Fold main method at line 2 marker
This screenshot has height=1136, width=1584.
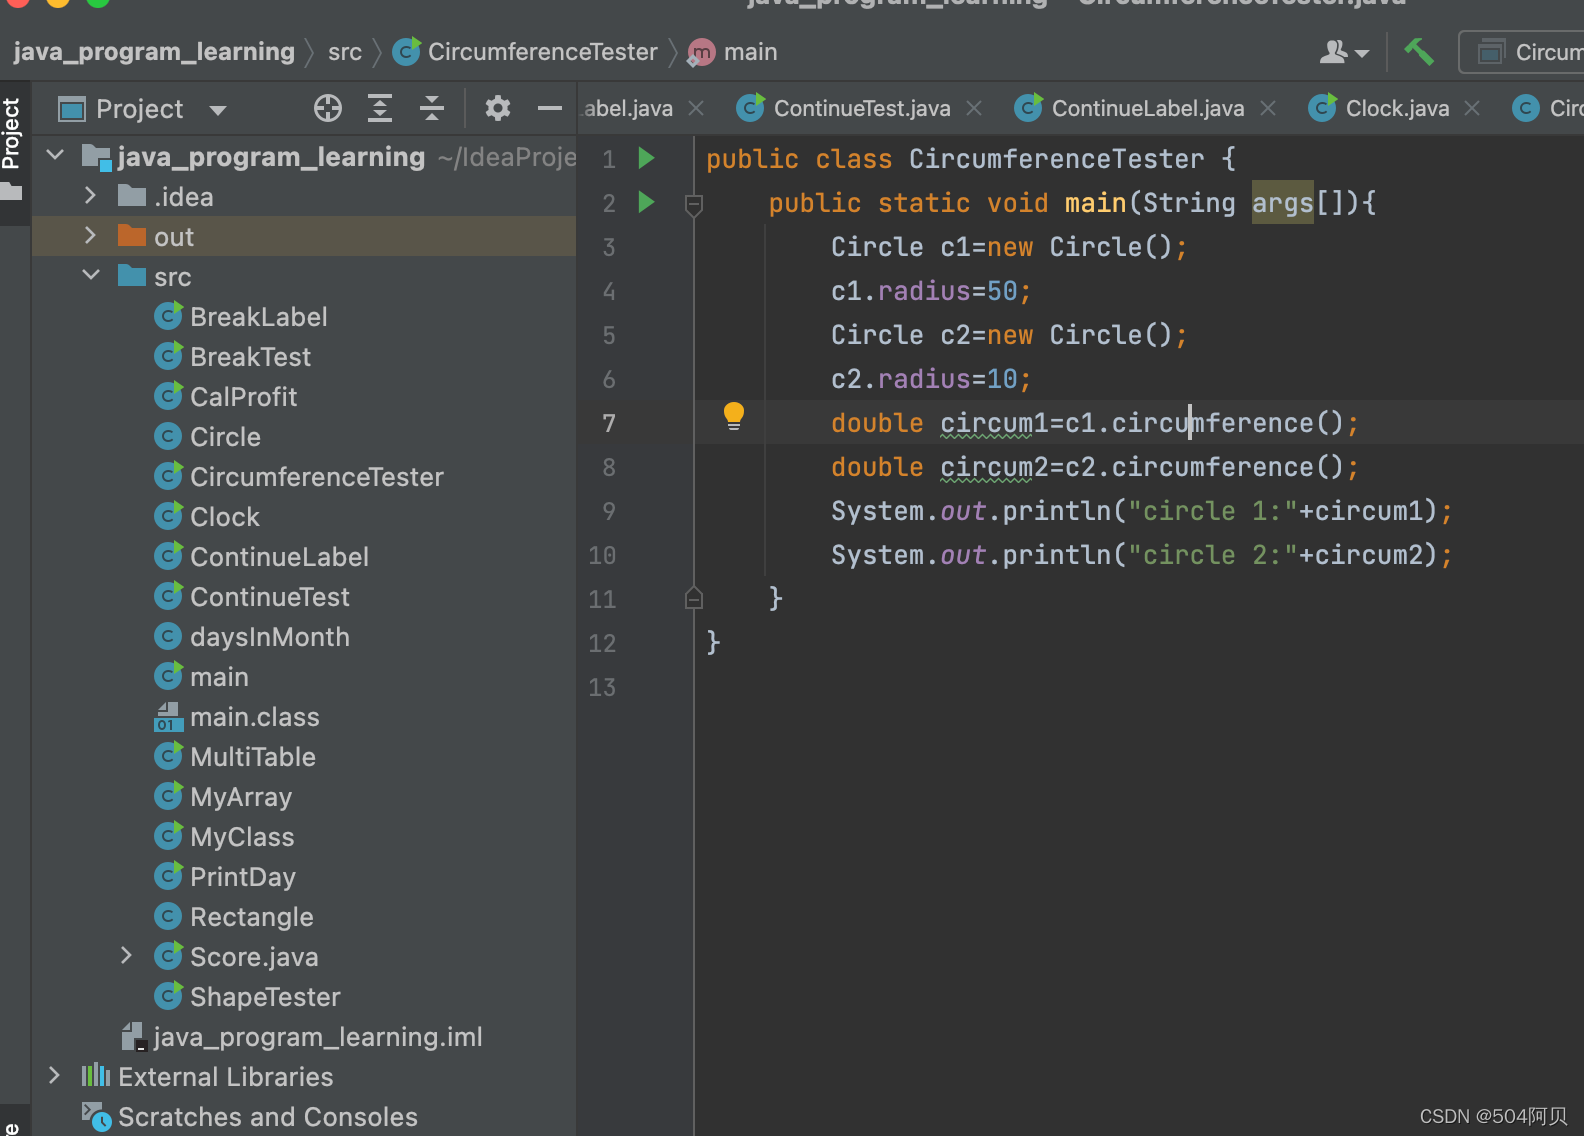point(694,205)
